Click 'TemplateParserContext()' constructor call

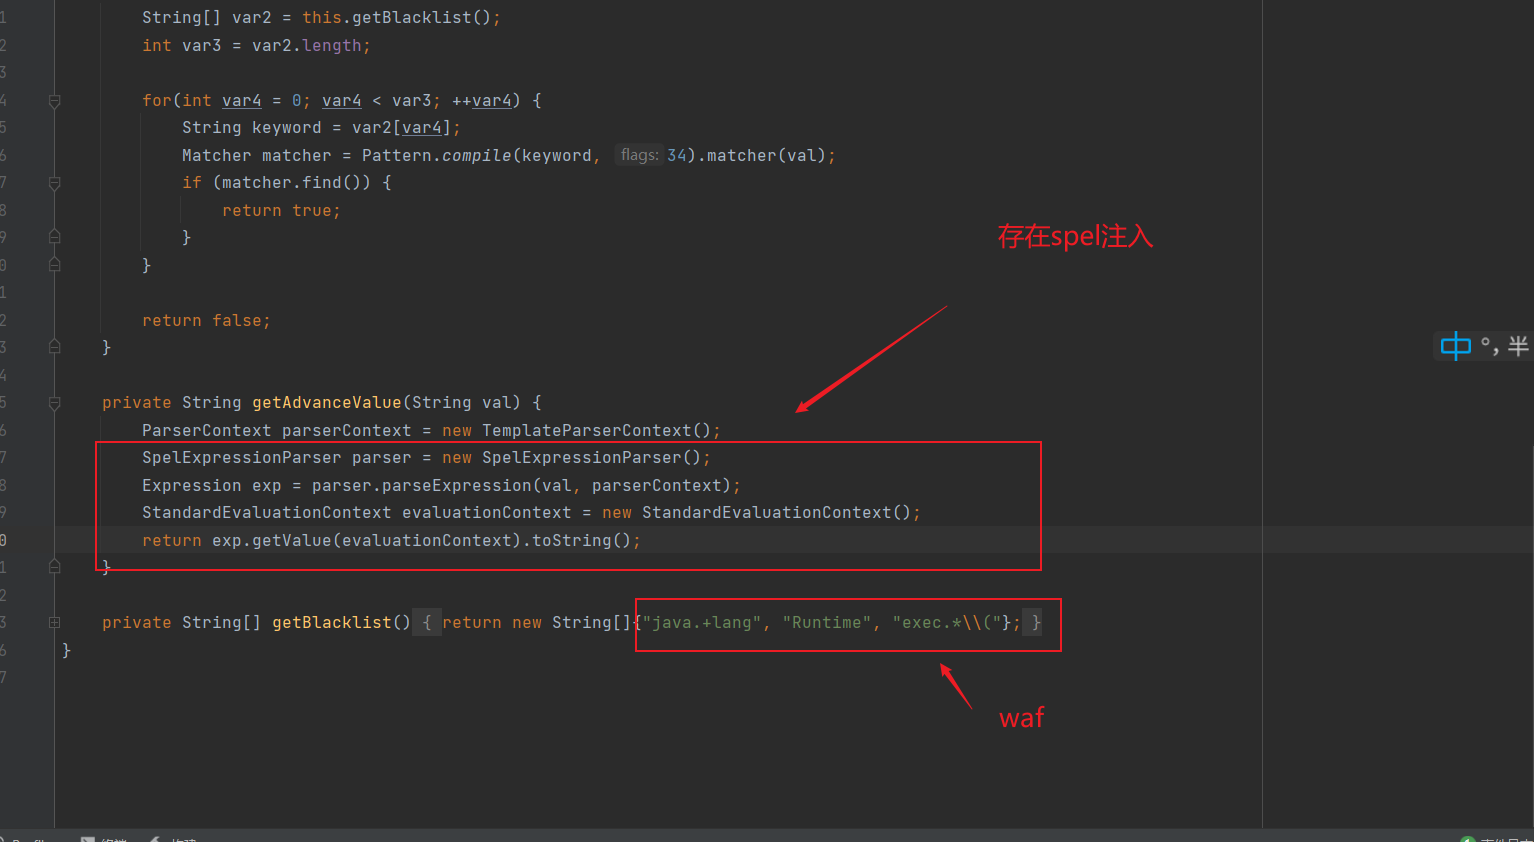pyautogui.click(x=597, y=430)
